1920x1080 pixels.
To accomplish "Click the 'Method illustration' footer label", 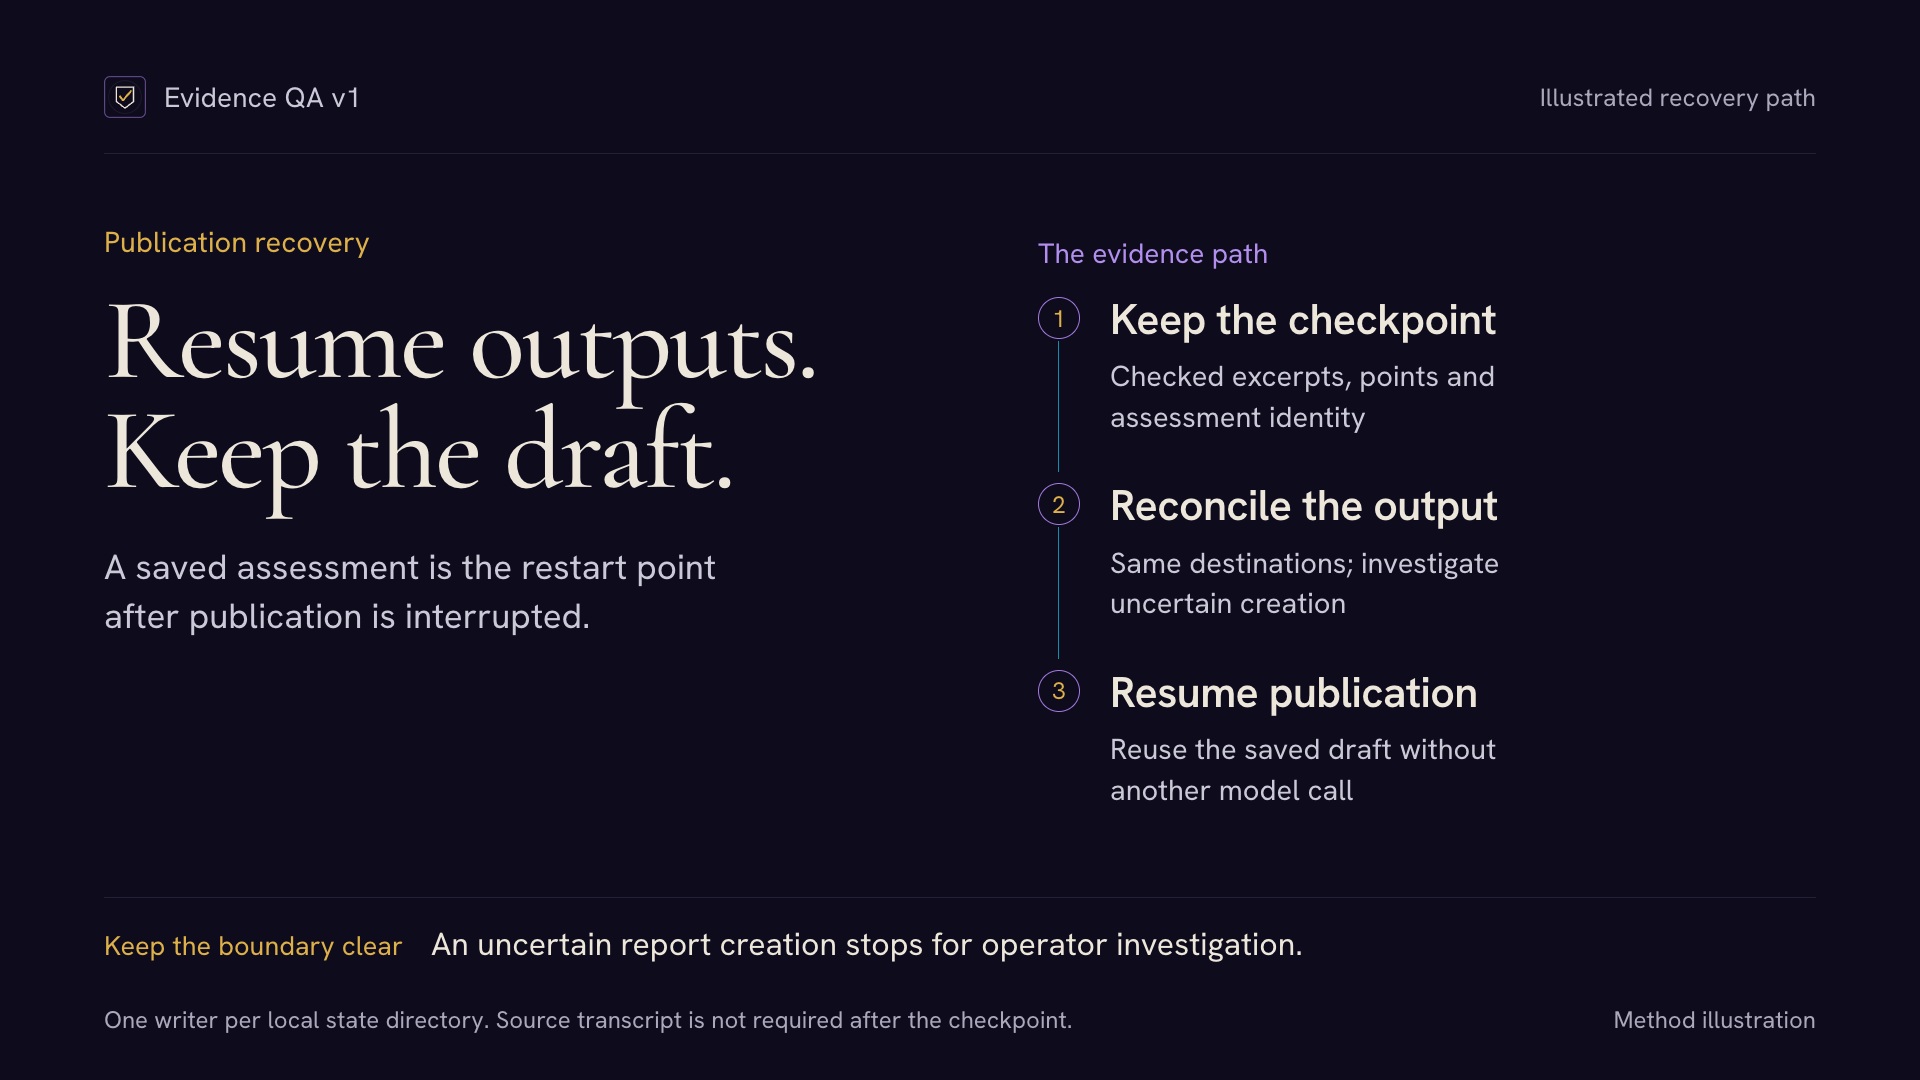I will (1714, 1020).
